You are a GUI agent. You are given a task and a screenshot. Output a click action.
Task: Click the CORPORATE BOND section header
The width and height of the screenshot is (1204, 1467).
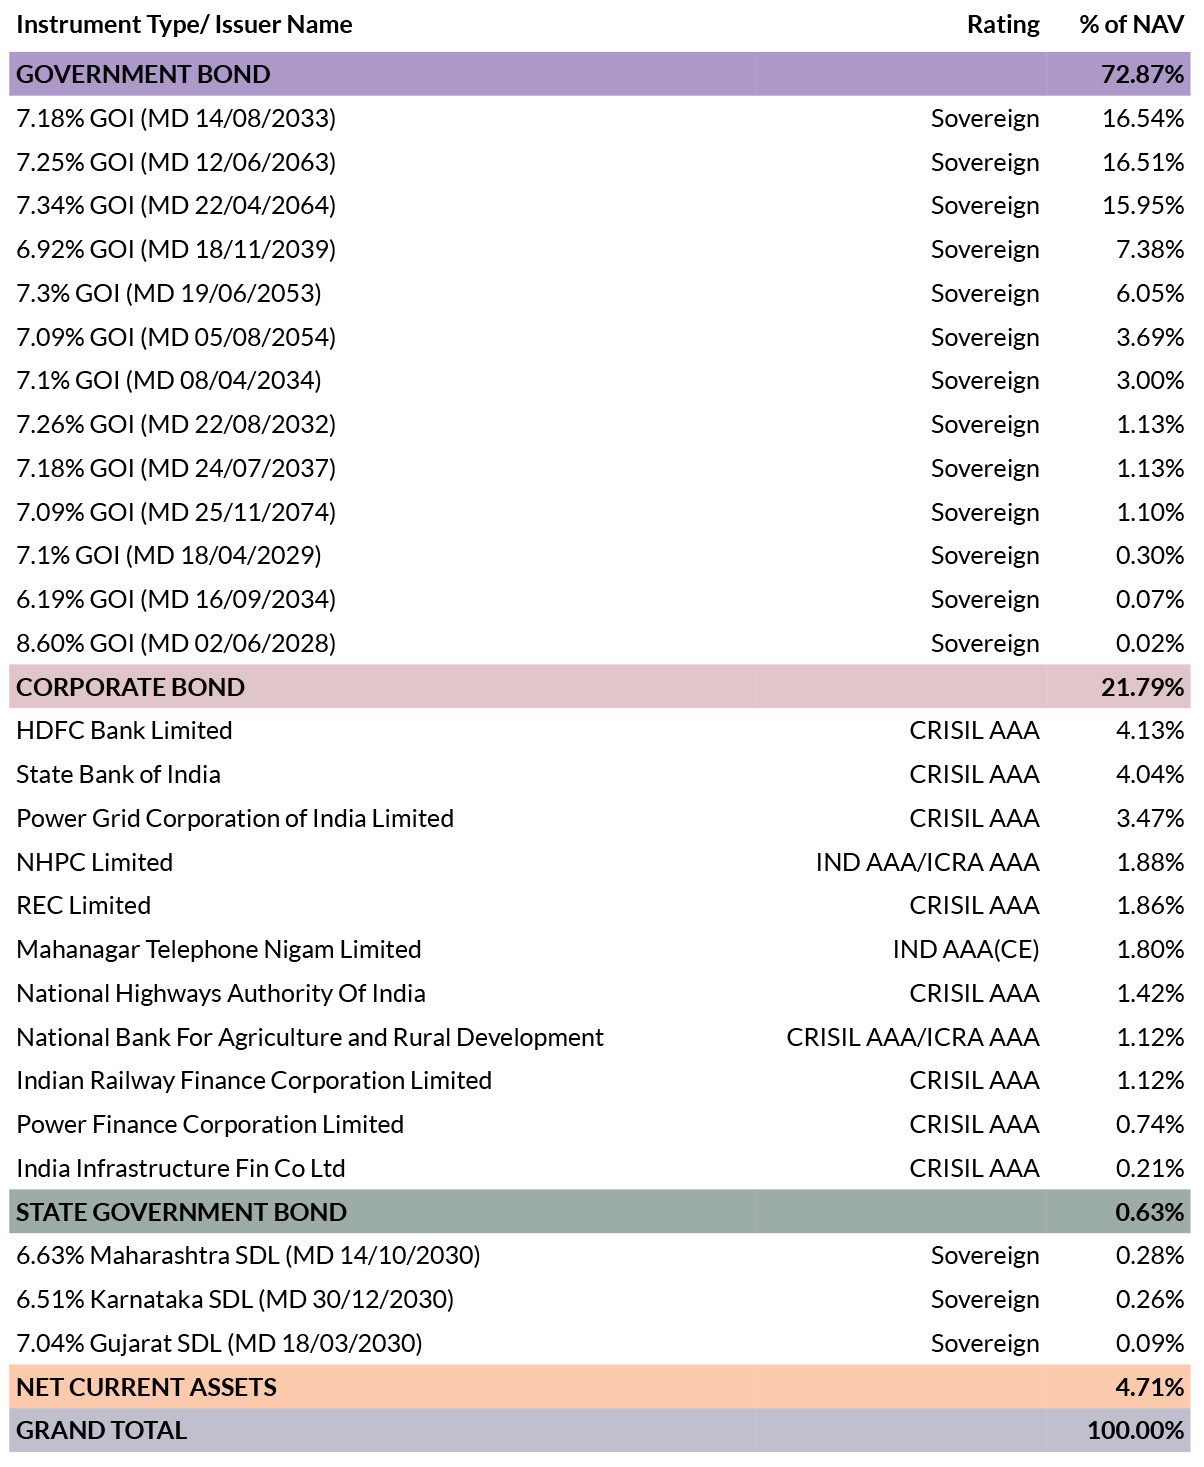pos(600,687)
